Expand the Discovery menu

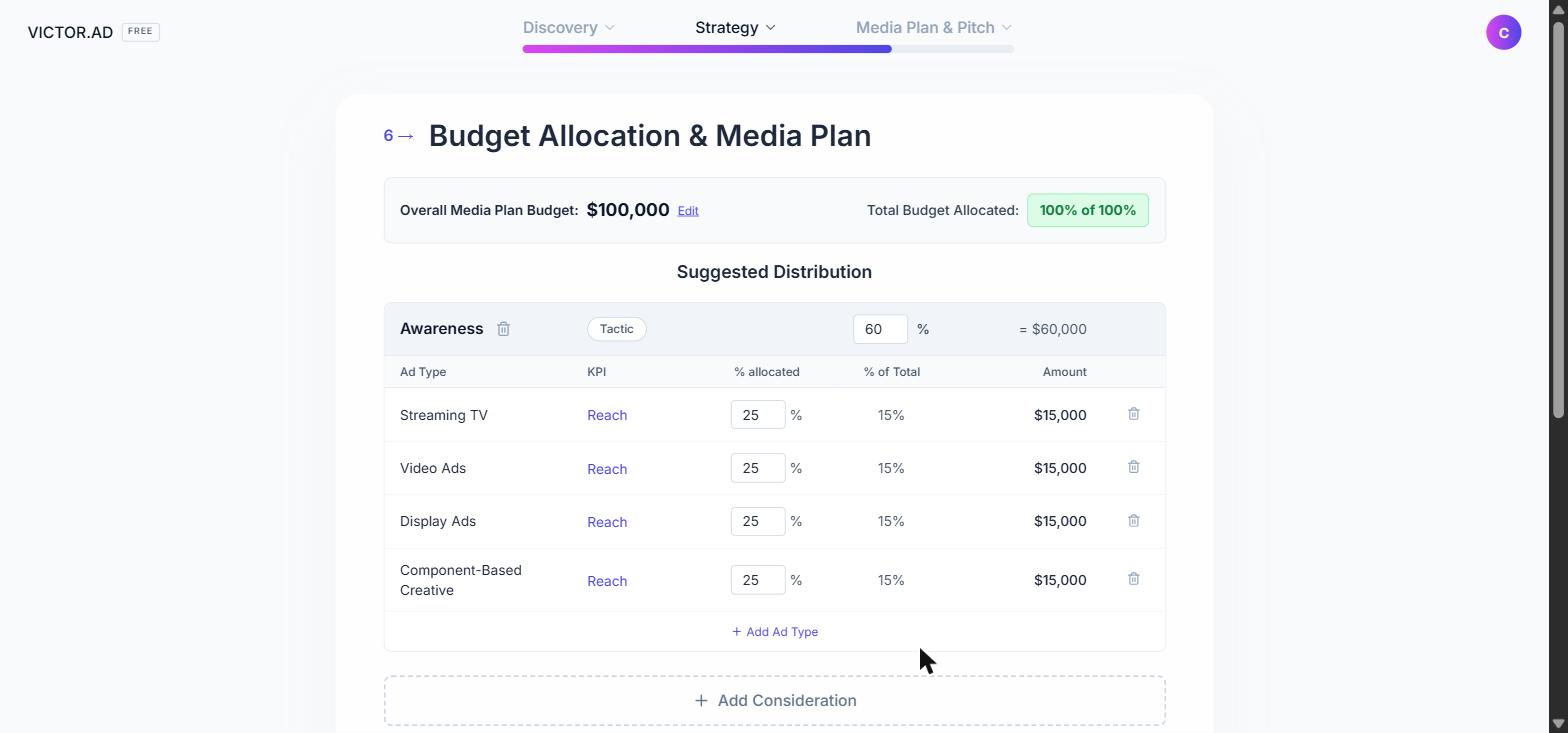click(x=568, y=27)
